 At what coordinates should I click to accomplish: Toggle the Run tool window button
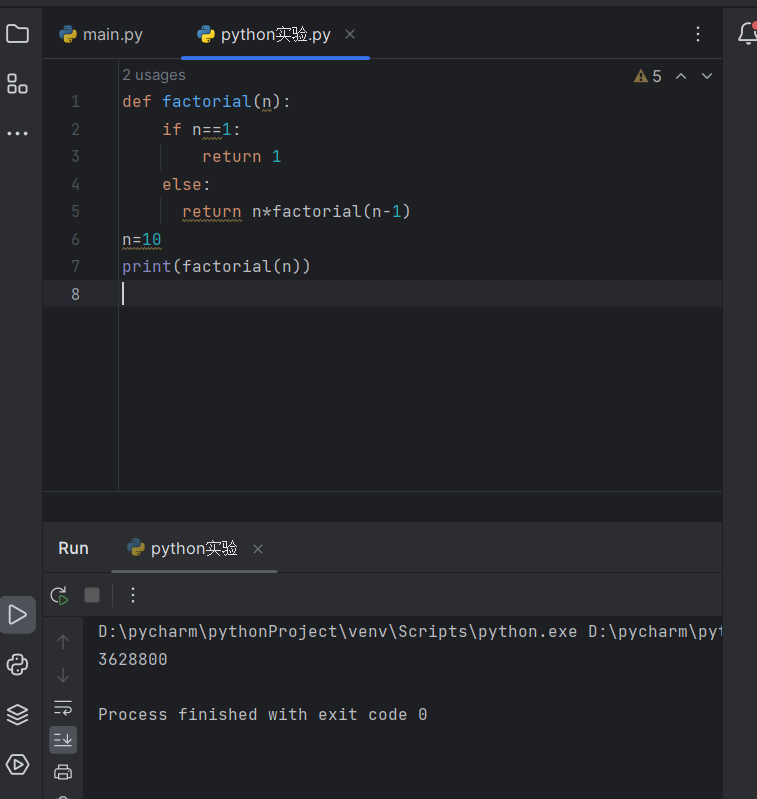tap(18, 614)
